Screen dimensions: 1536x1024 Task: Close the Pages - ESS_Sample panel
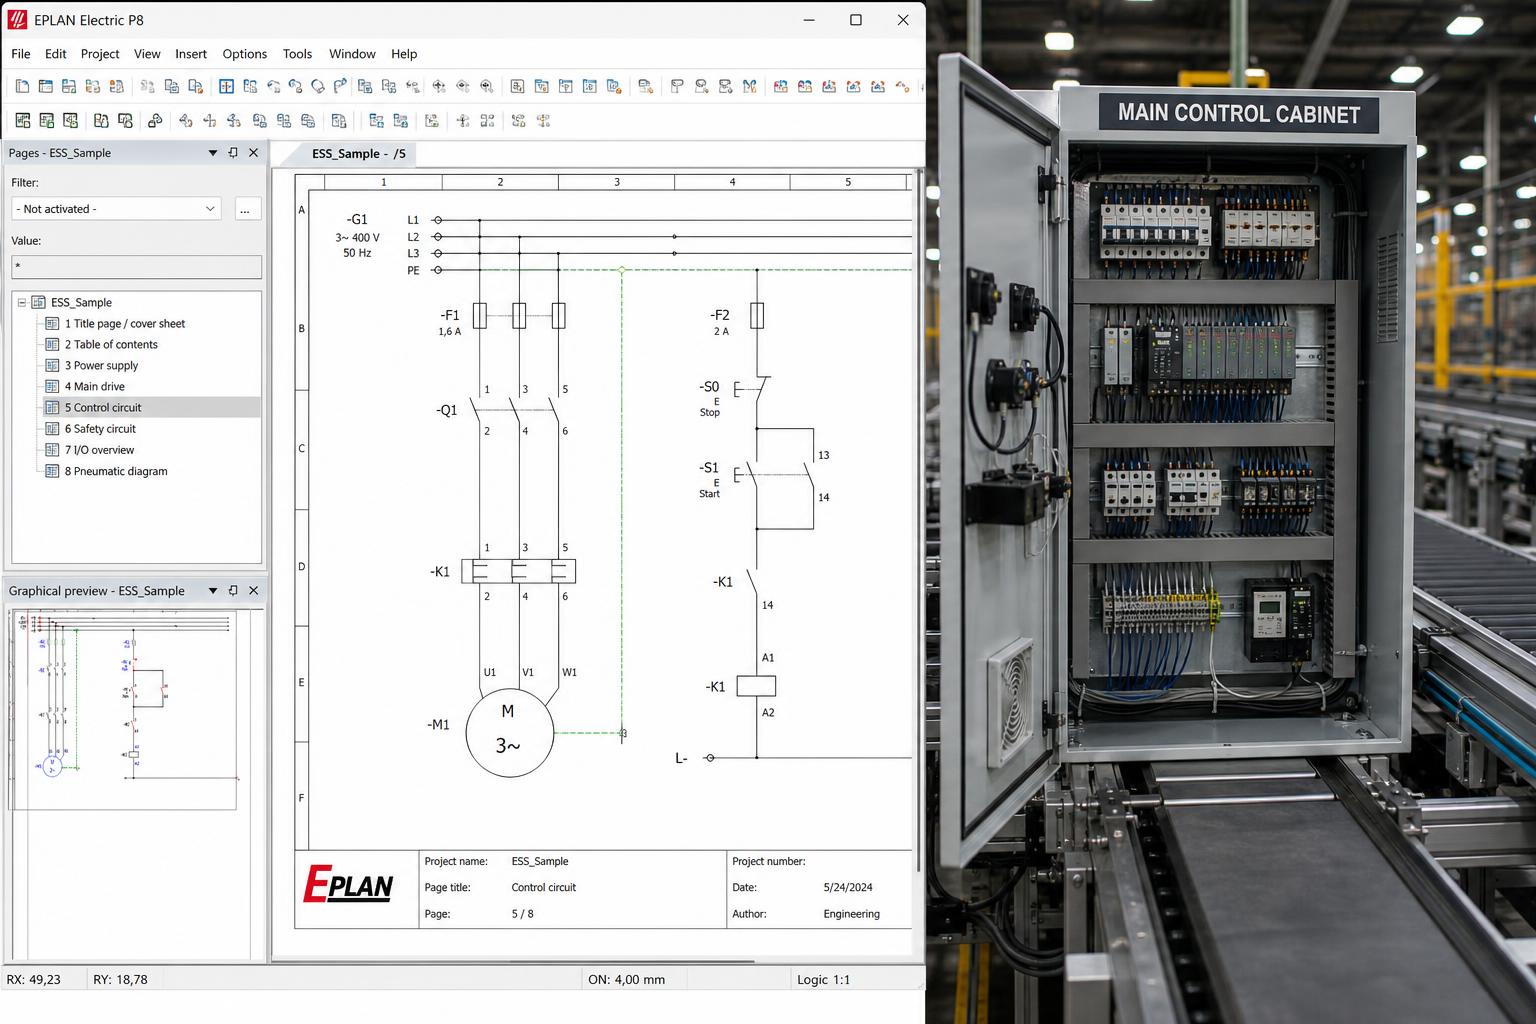[x=253, y=153]
